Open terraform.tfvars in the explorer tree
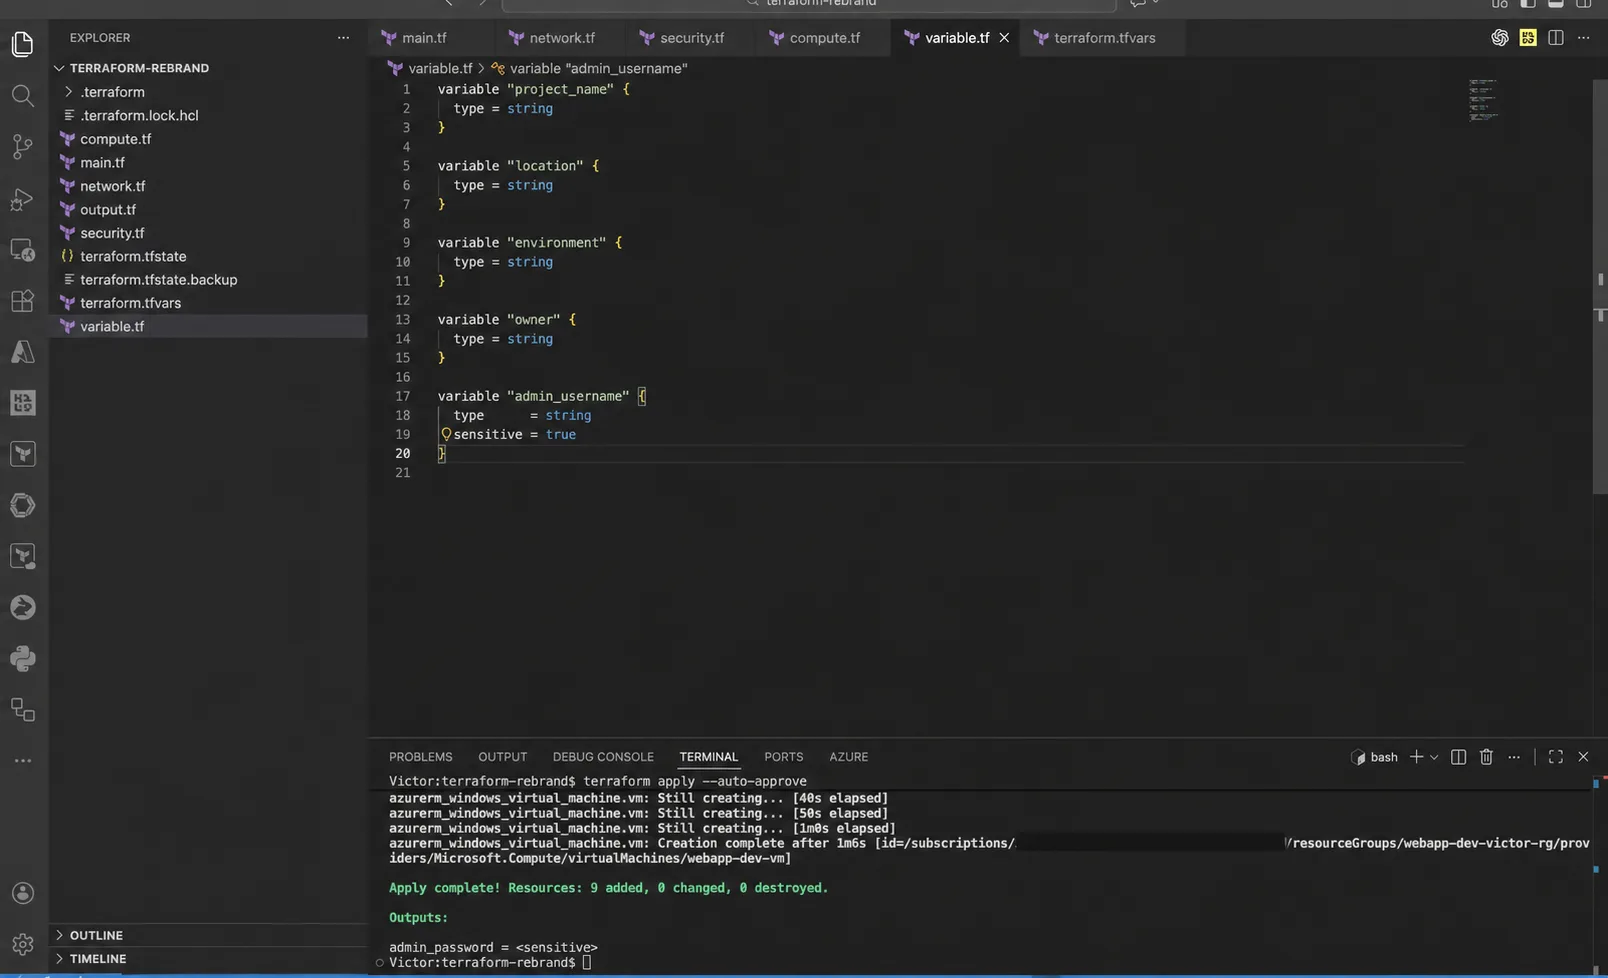 pyautogui.click(x=209, y=303)
